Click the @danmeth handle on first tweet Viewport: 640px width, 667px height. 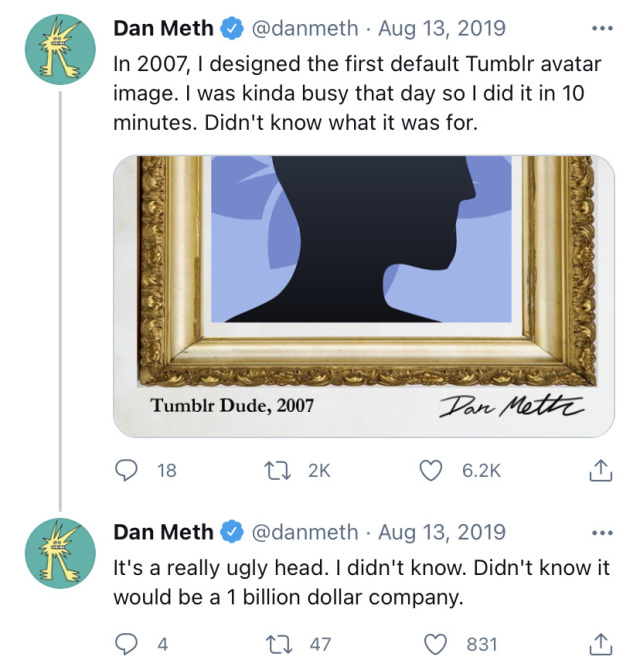[303, 29]
